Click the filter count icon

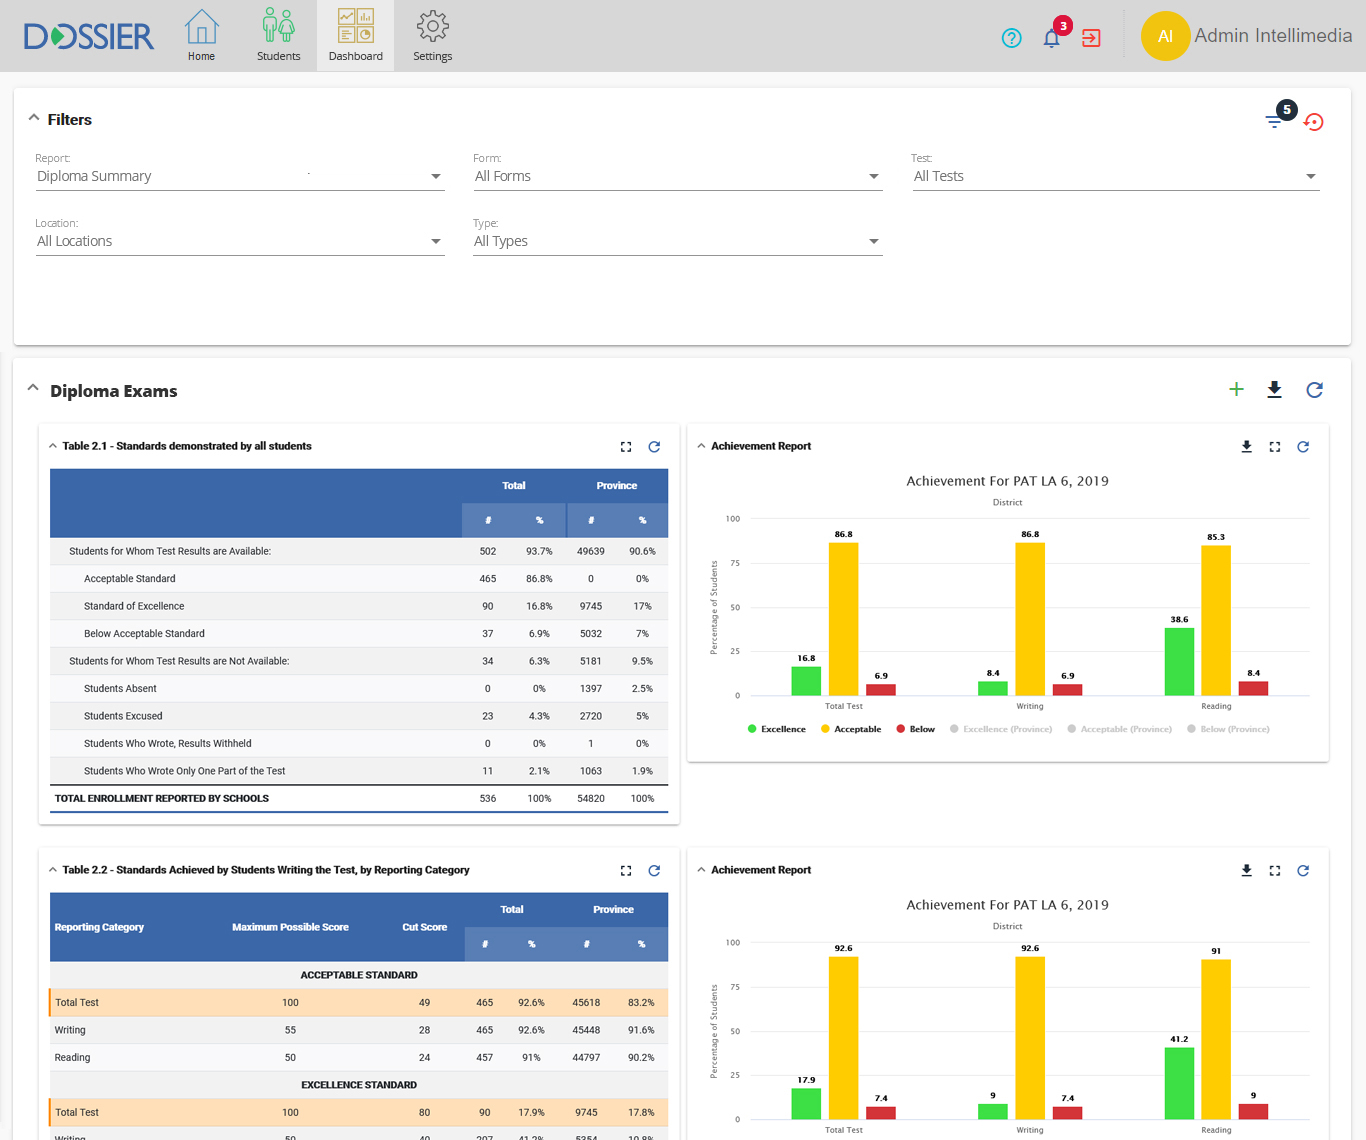click(x=1275, y=121)
